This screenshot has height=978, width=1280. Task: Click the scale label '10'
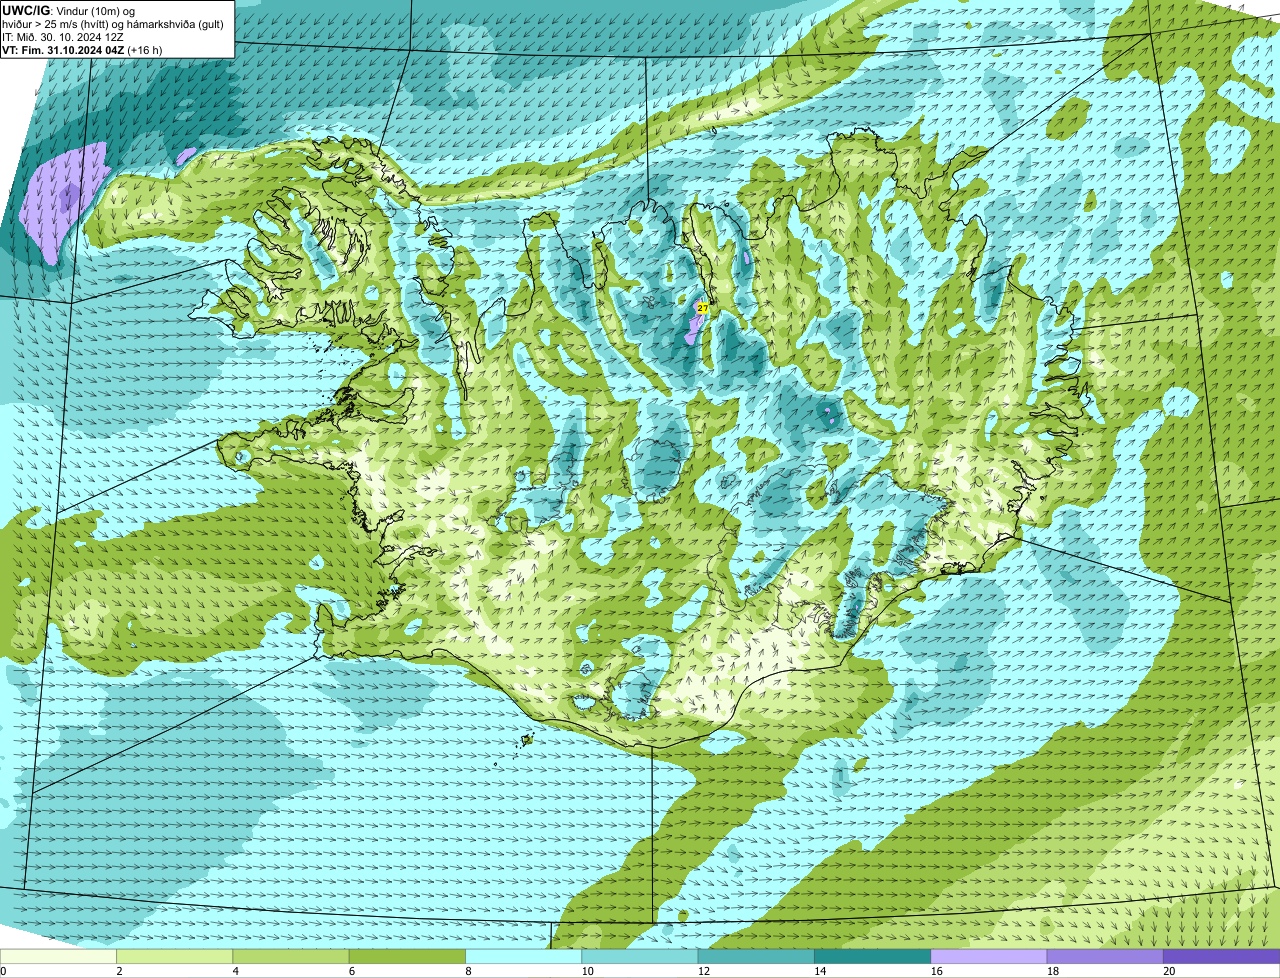[x=587, y=971]
